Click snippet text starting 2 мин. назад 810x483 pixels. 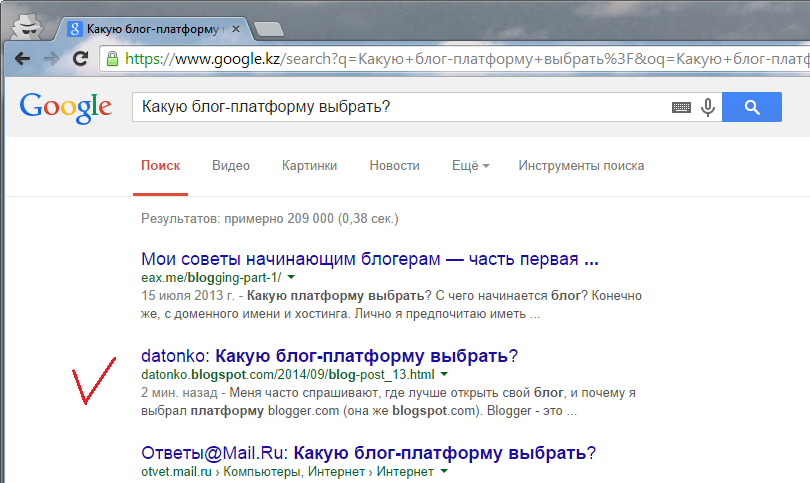(x=388, y=402)
